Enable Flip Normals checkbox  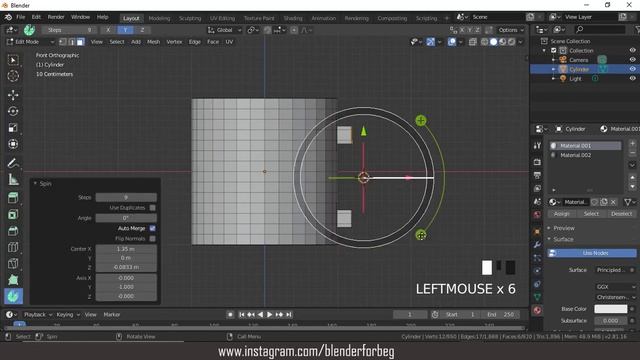[x=153, y=238]
